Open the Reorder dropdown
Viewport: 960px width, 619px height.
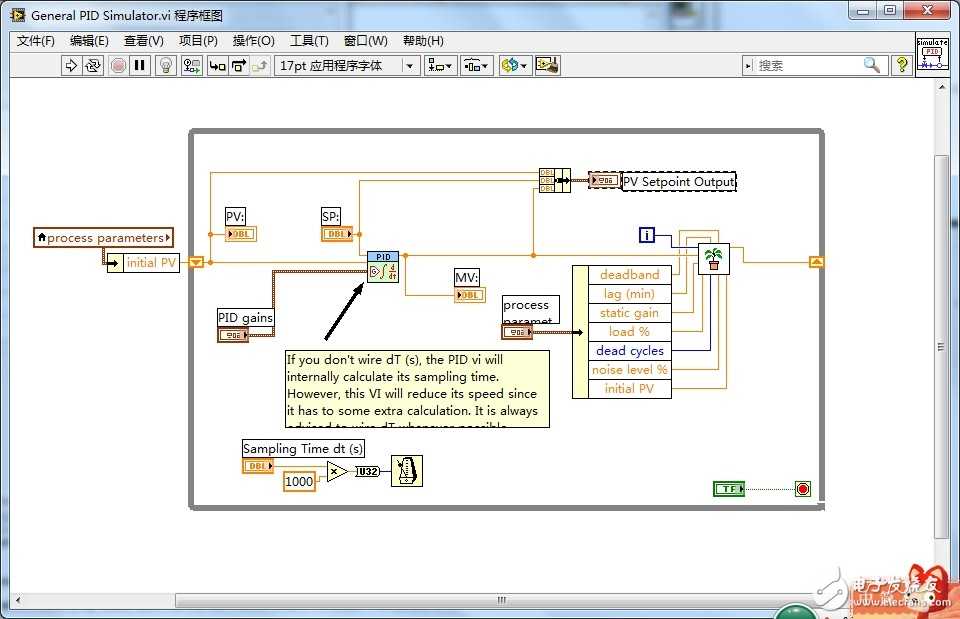coord(514,65)
